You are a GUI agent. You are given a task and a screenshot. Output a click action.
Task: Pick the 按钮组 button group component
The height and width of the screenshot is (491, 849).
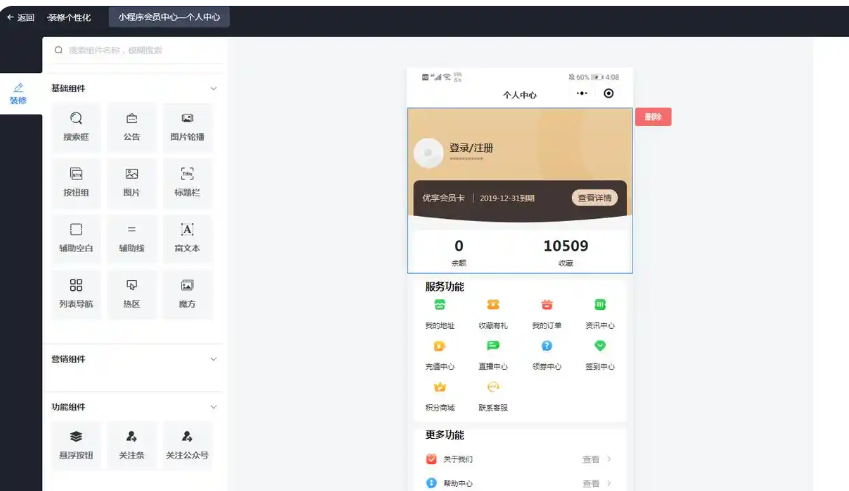[76, 182]
